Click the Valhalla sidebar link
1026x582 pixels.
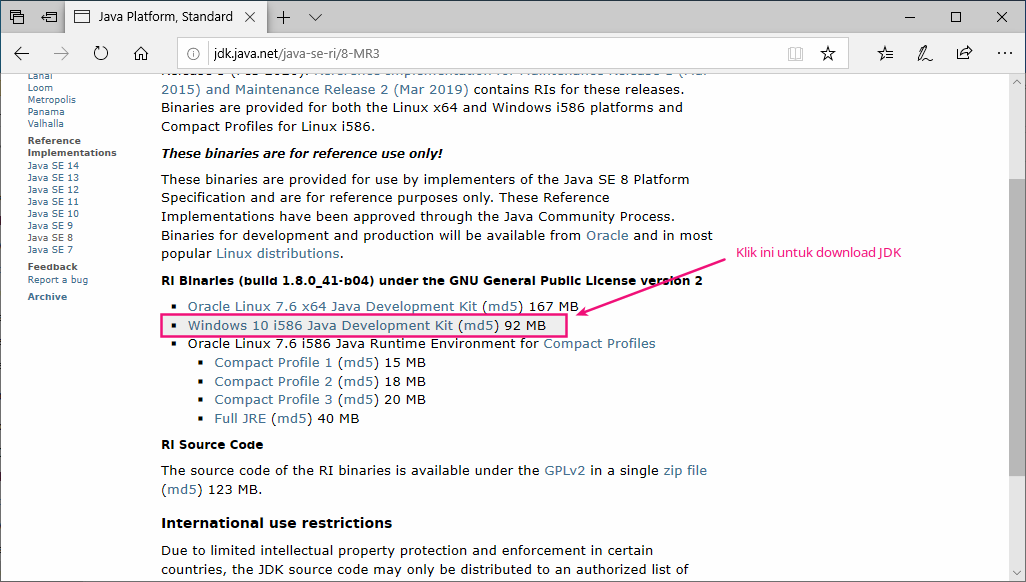tap(45, 123)
